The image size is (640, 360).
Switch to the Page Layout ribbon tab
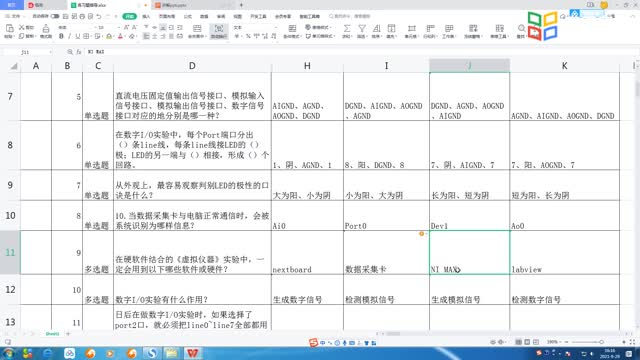[167, 16]
